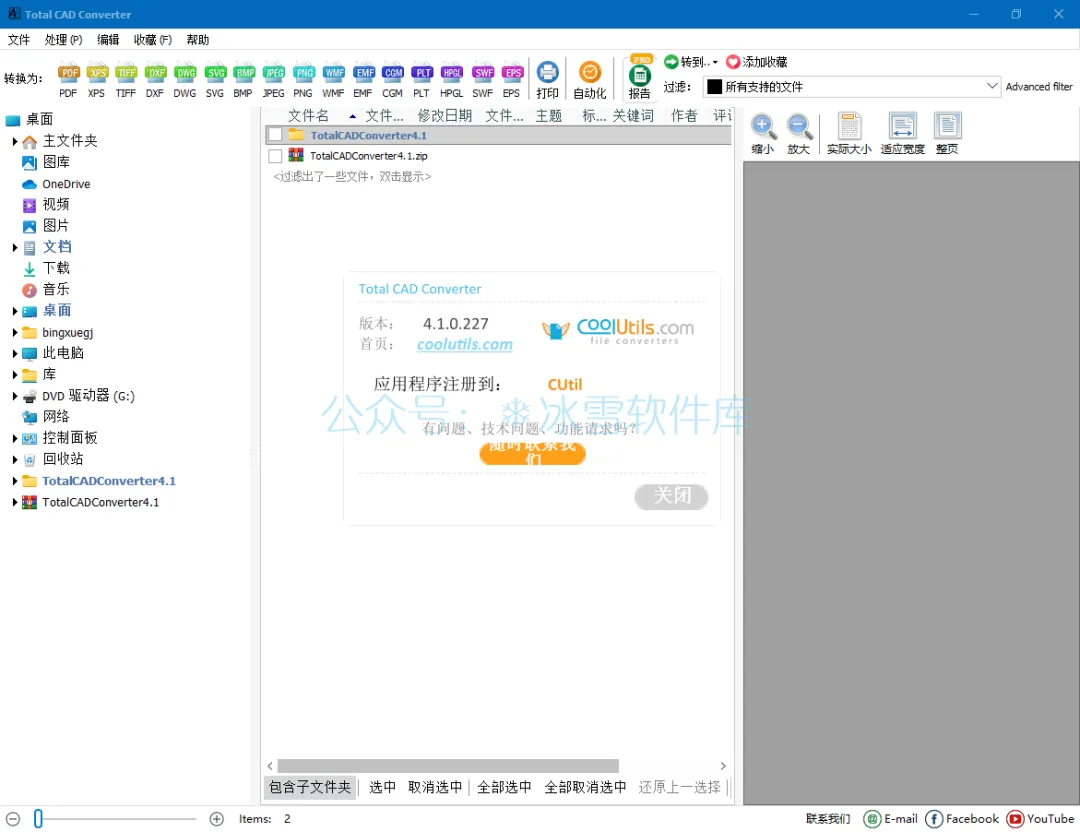
Task: Open the Print (打印) tool
Action: click(548, 80)
